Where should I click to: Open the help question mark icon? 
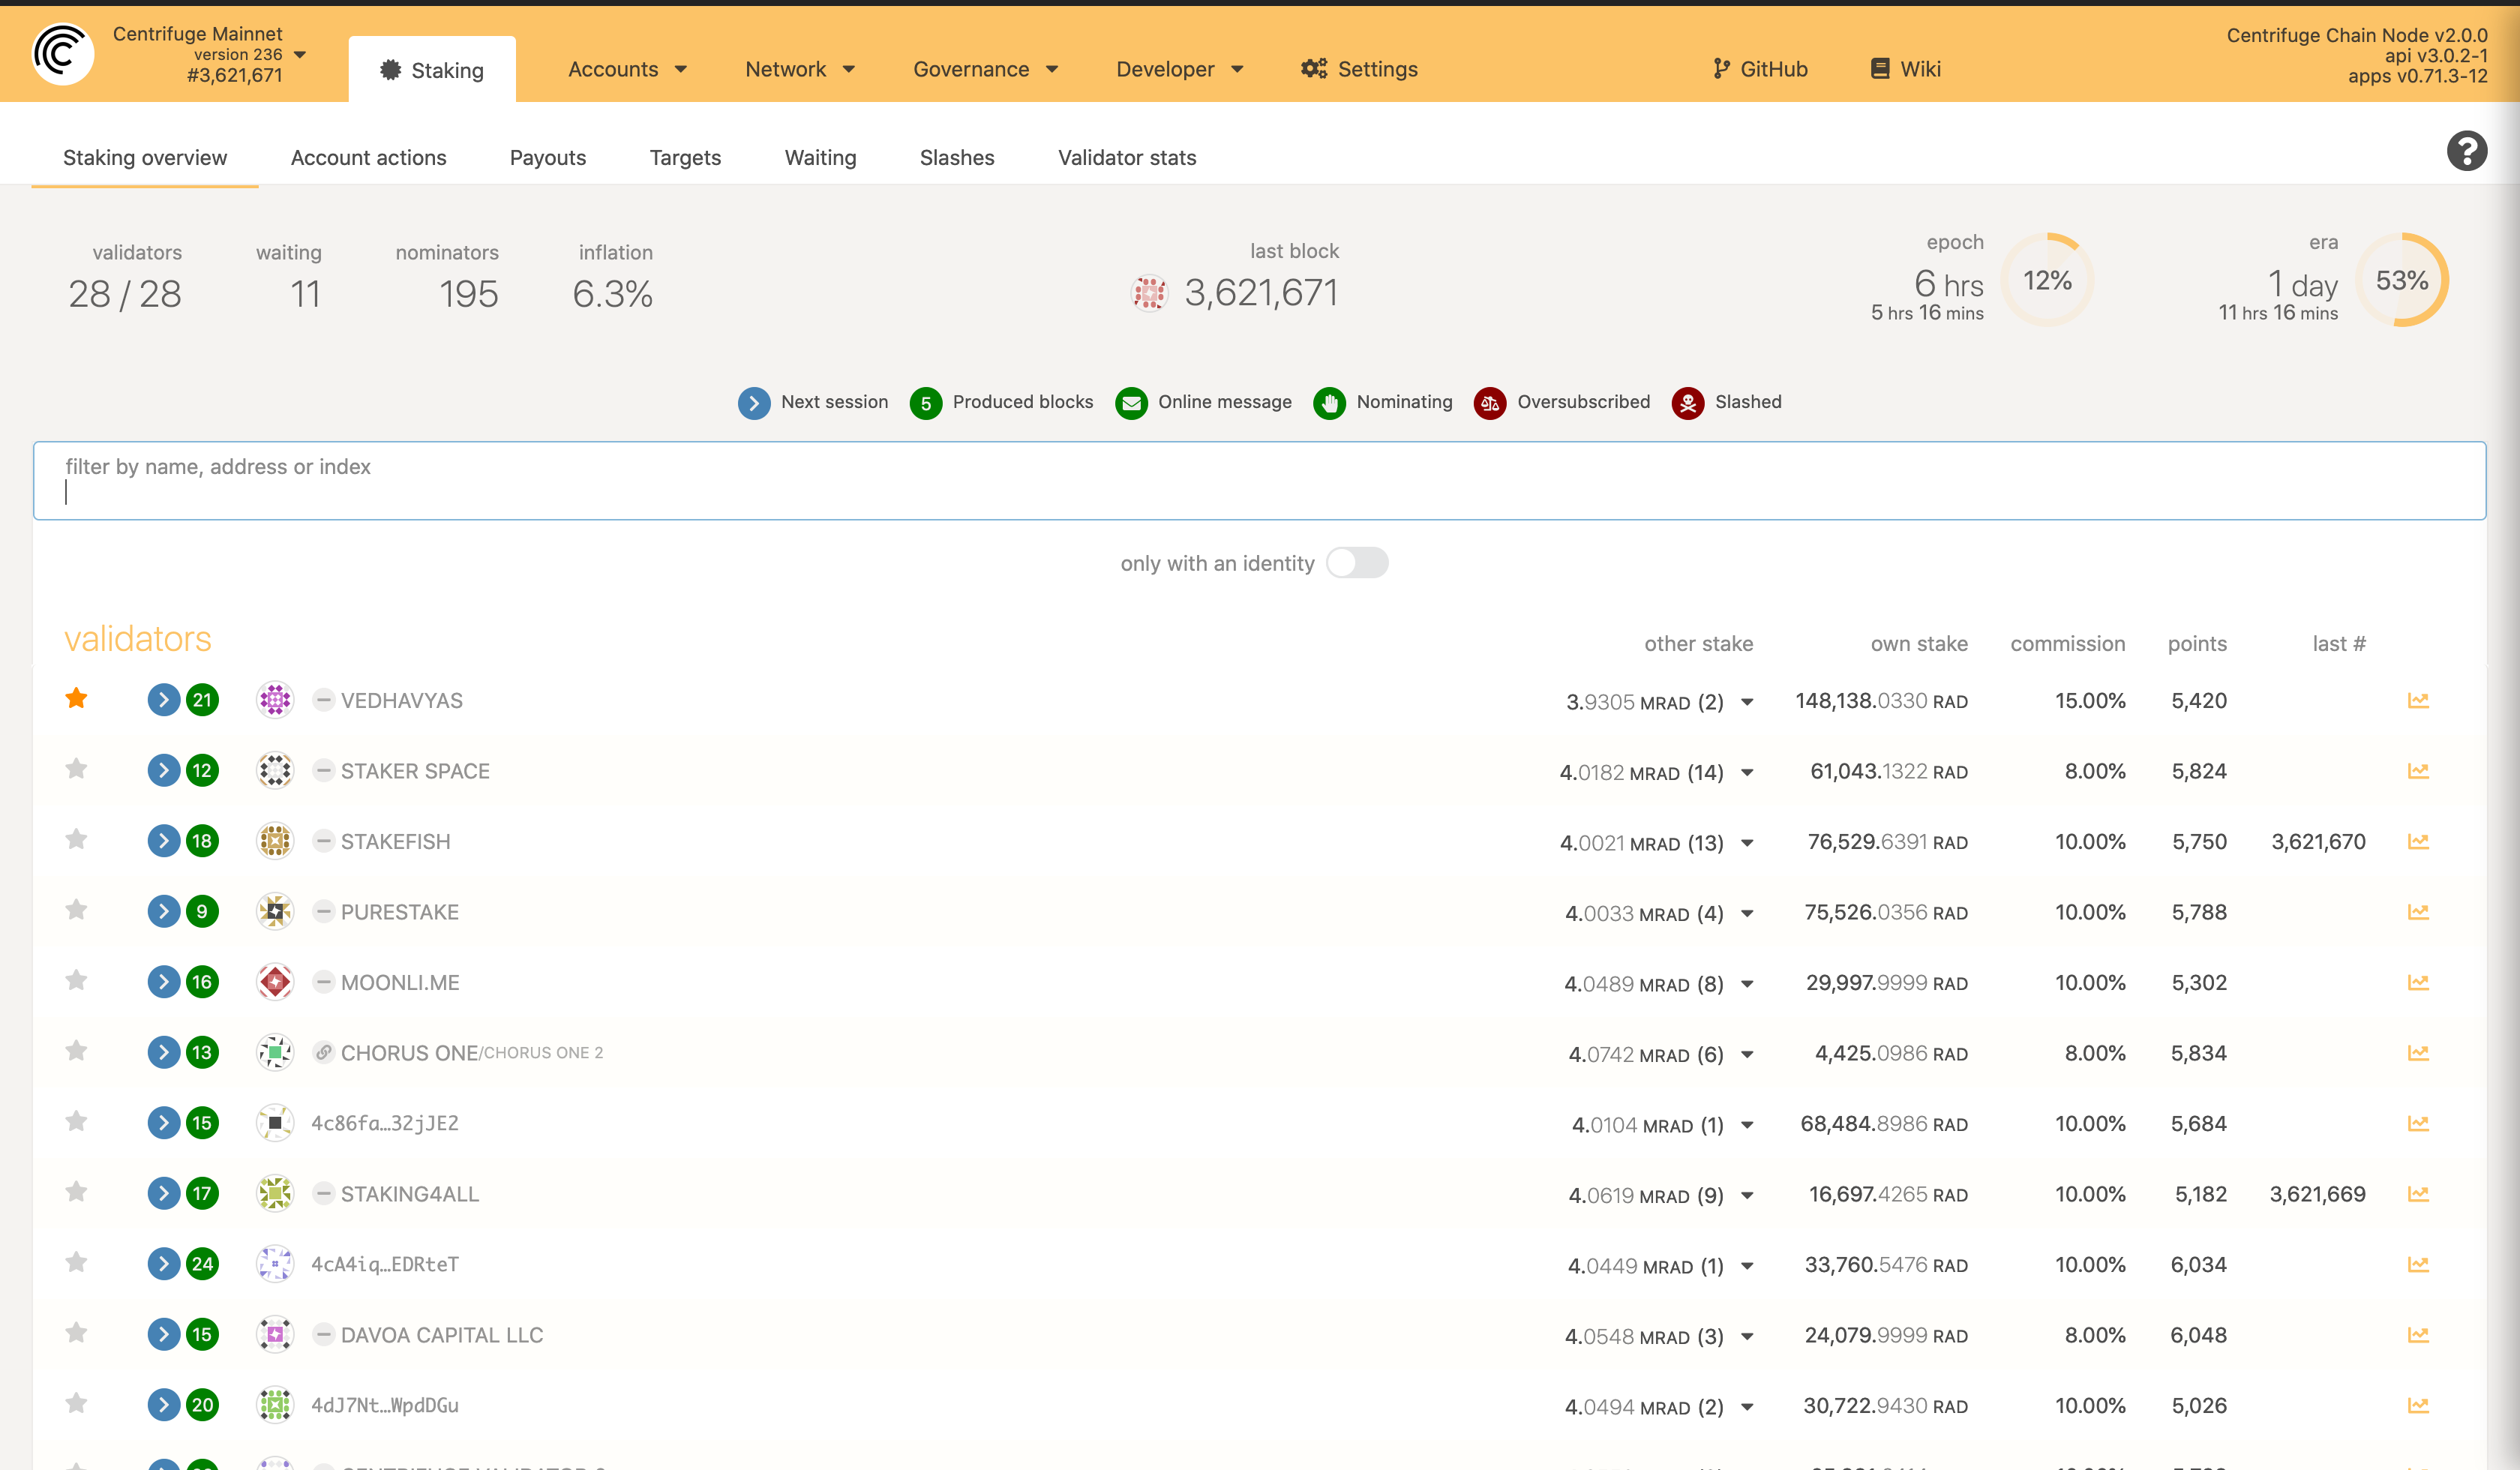click(2466, 151)
